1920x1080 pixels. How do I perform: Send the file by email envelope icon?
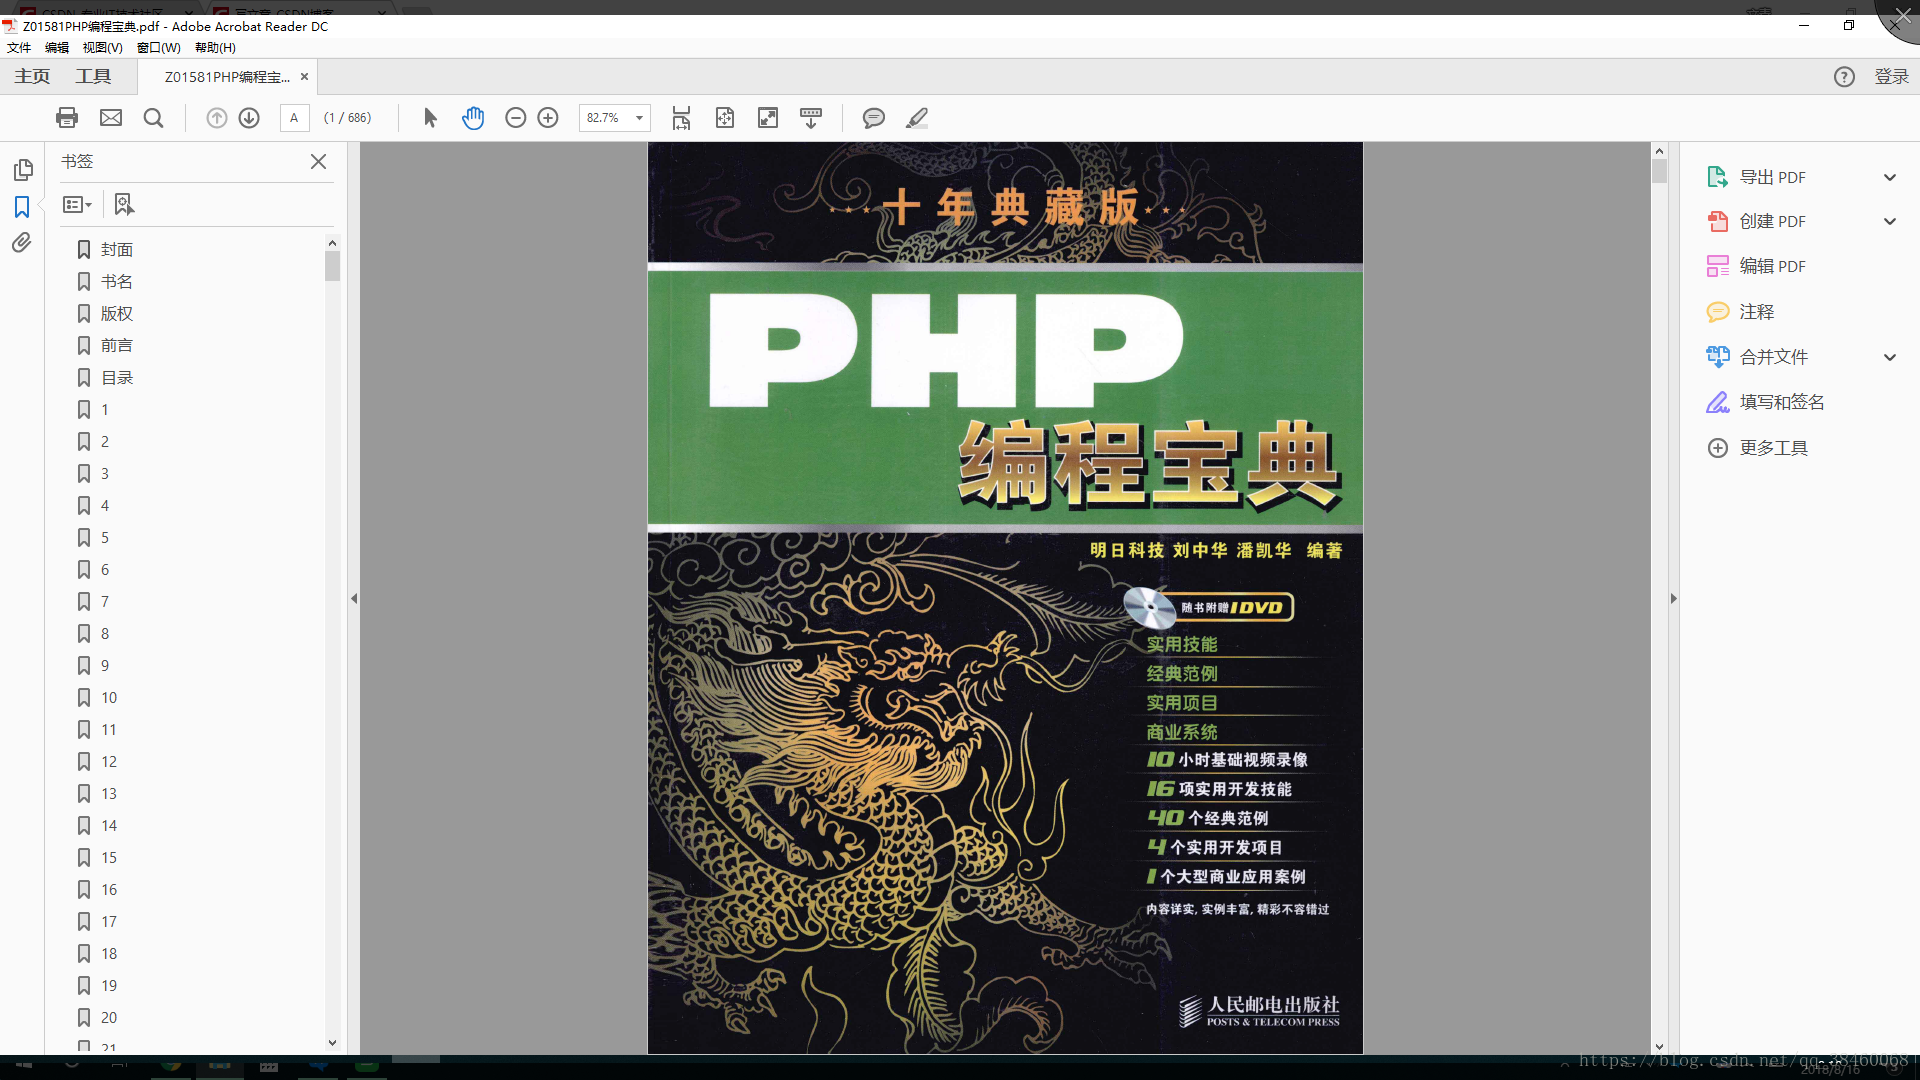tap(111, 118)
